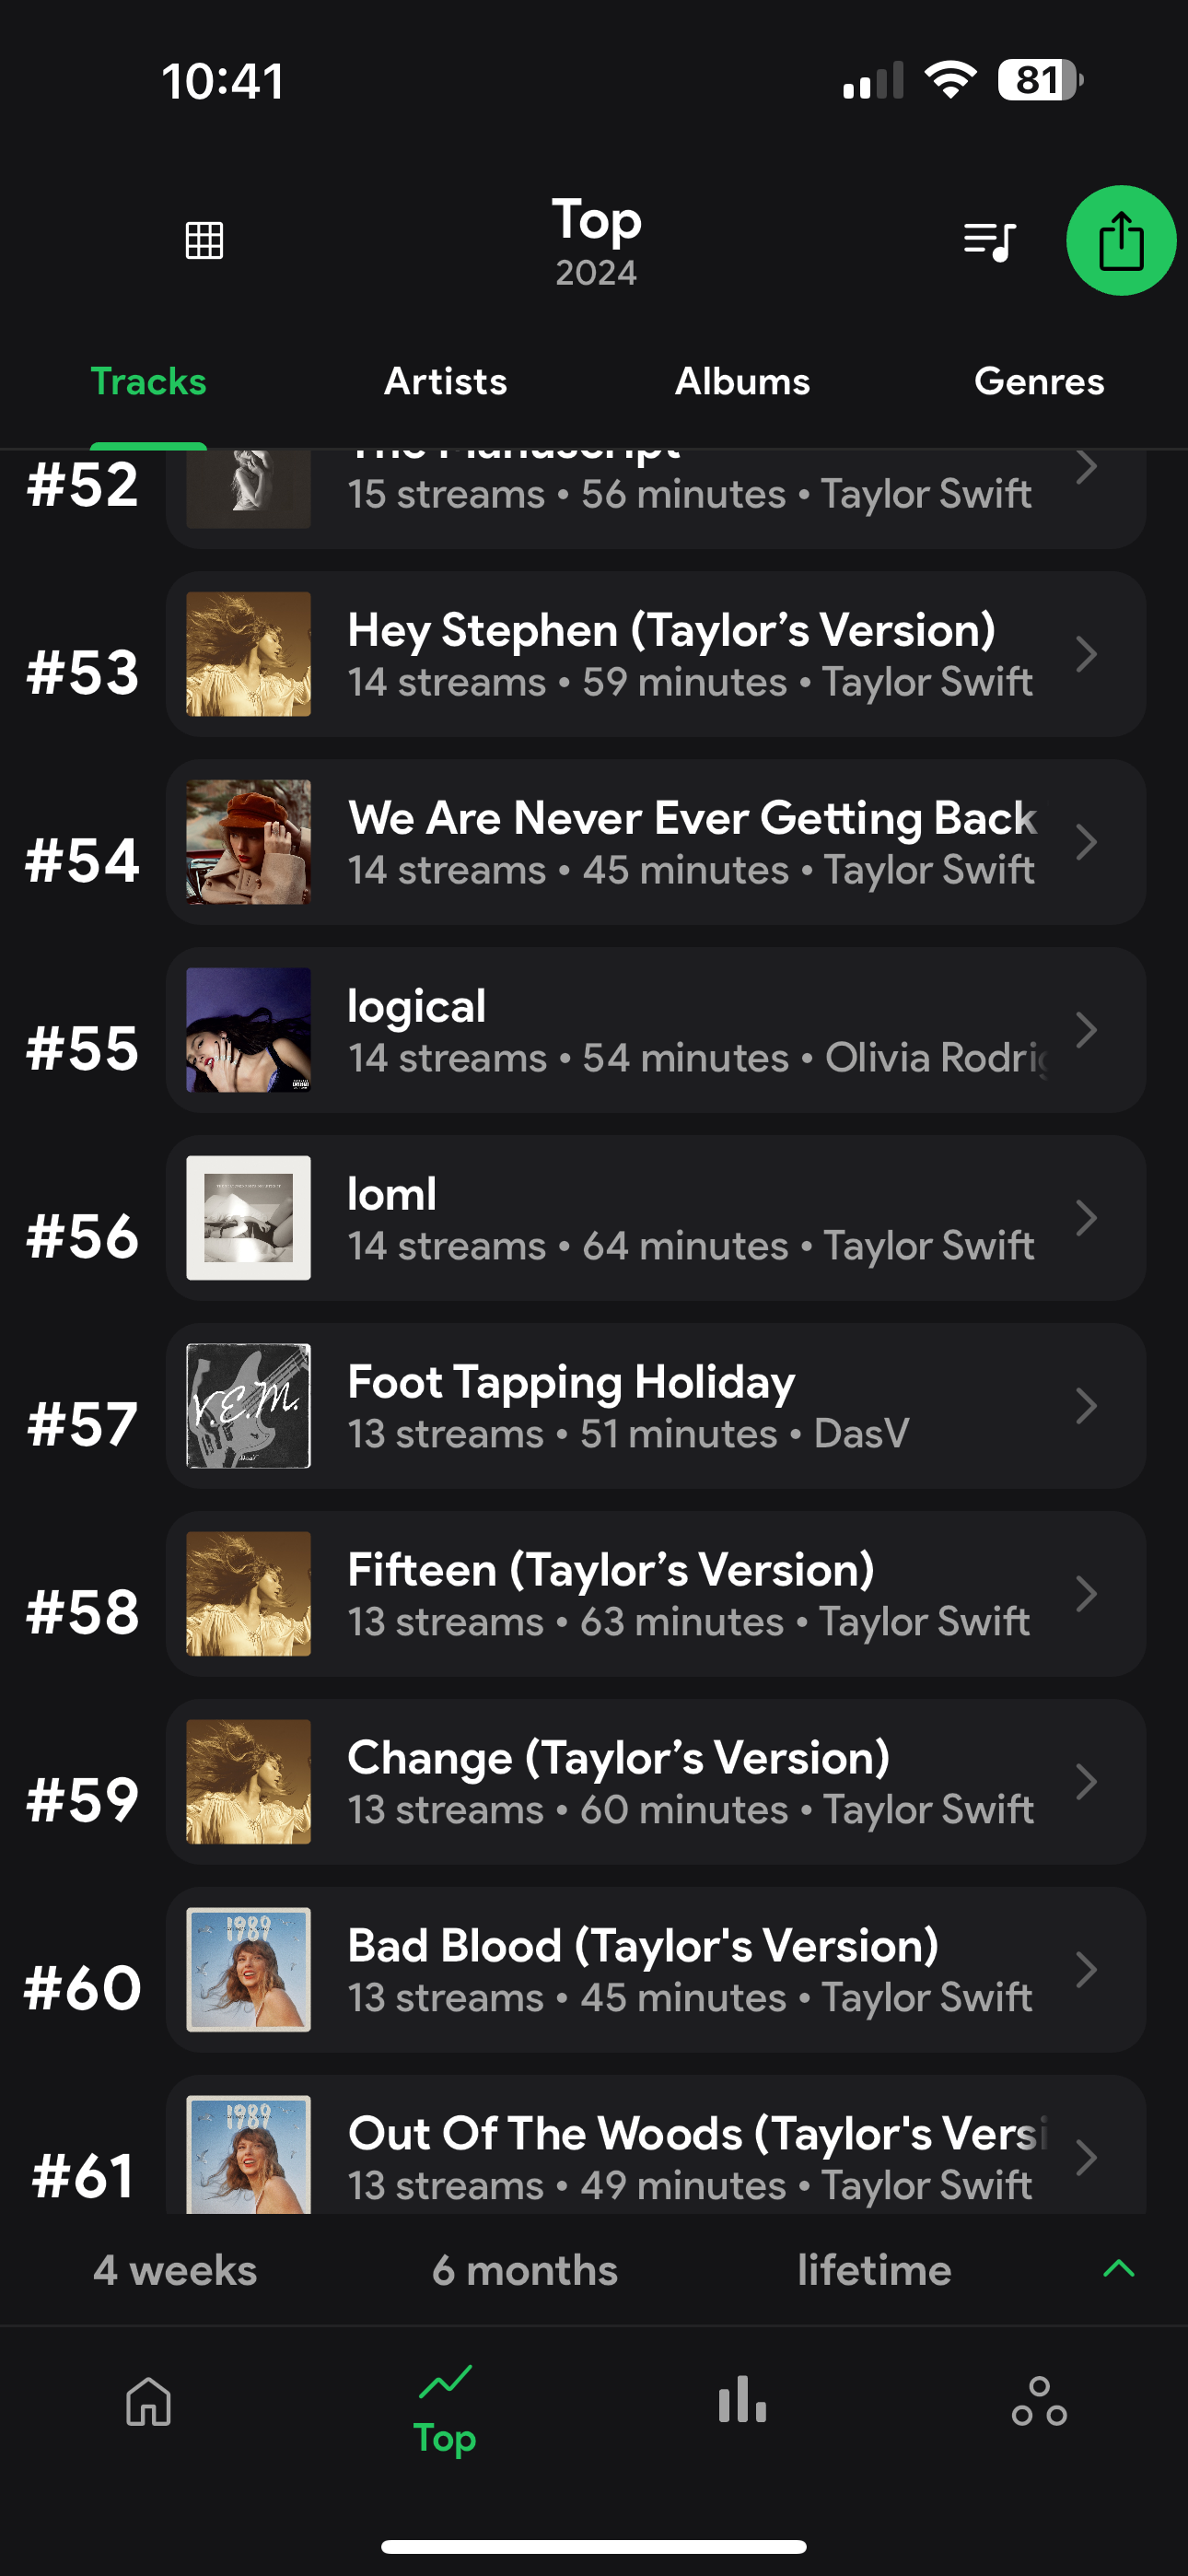Tap the grid view icon
Image resolution: width=1188 pixels, height=2576 pixels.
click(204, 240)
